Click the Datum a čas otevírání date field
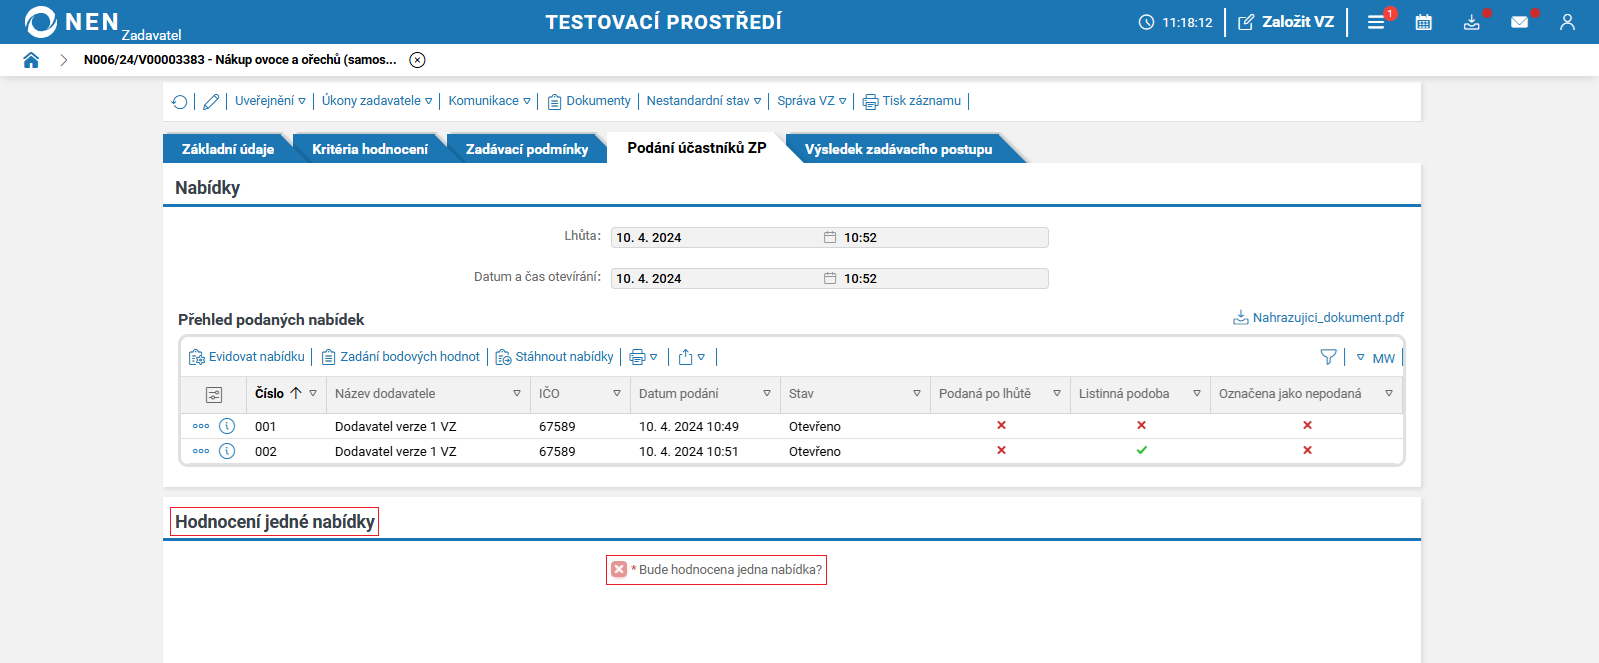The height and width of the screenshot is (663, 1599). [716, 278]
